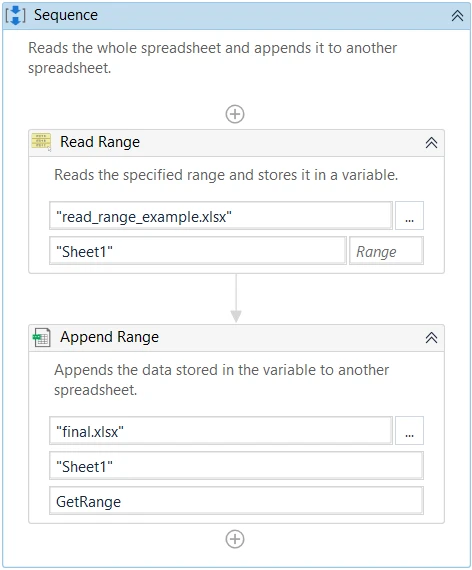Edit the "read_range_example.xlsx" path field

pos(221,216)
